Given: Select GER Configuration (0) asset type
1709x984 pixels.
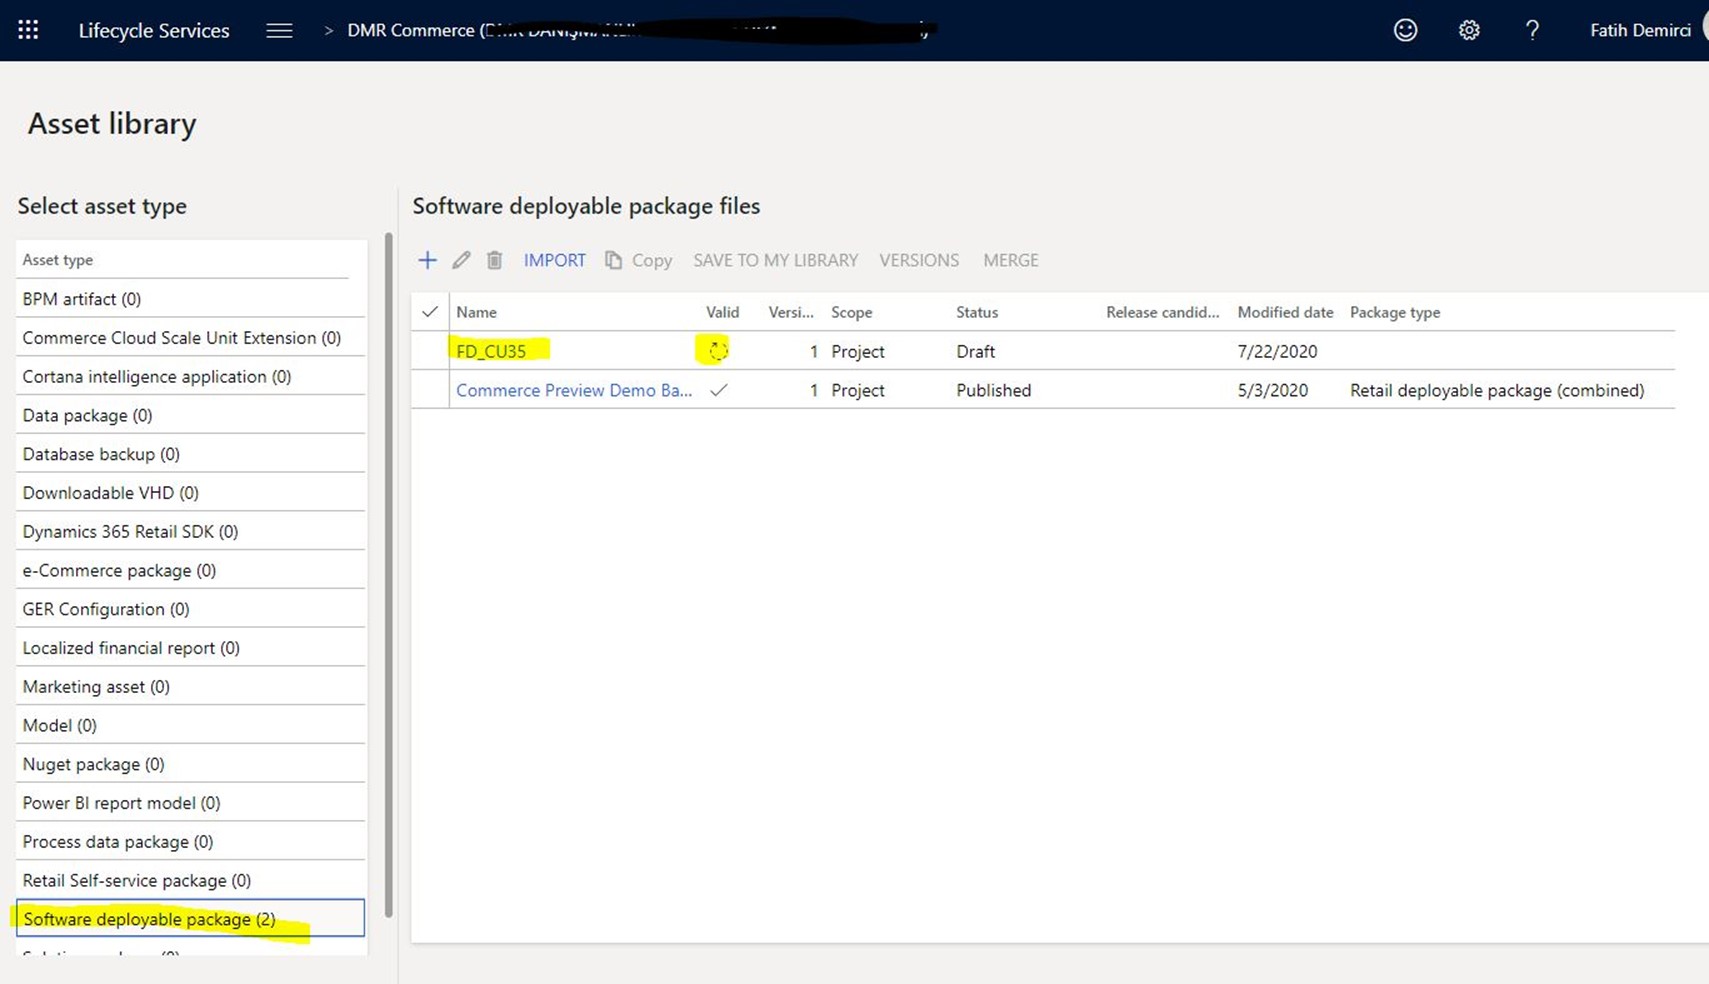Looking at the screenshot, I should (190, 609).
